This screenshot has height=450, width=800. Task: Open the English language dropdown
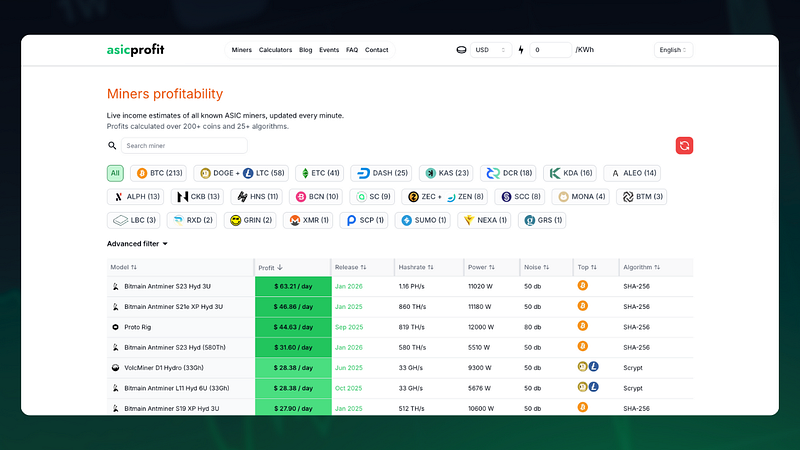(673, 50)
